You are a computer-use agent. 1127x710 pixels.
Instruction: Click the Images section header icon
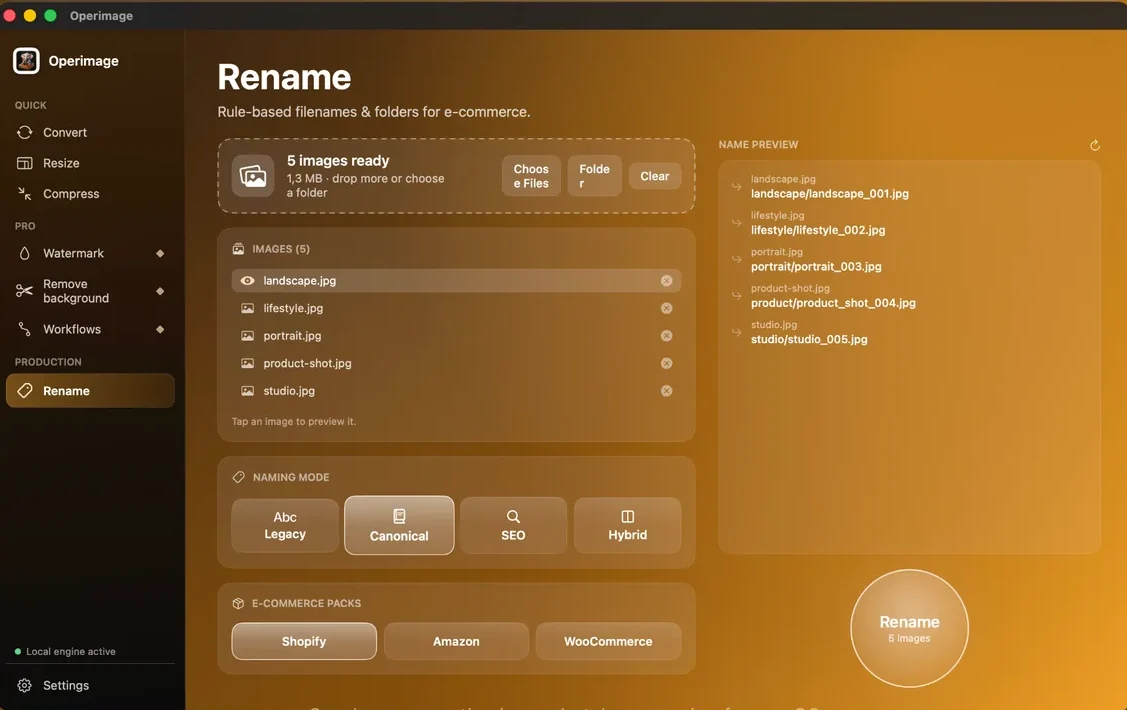[238, 249]
